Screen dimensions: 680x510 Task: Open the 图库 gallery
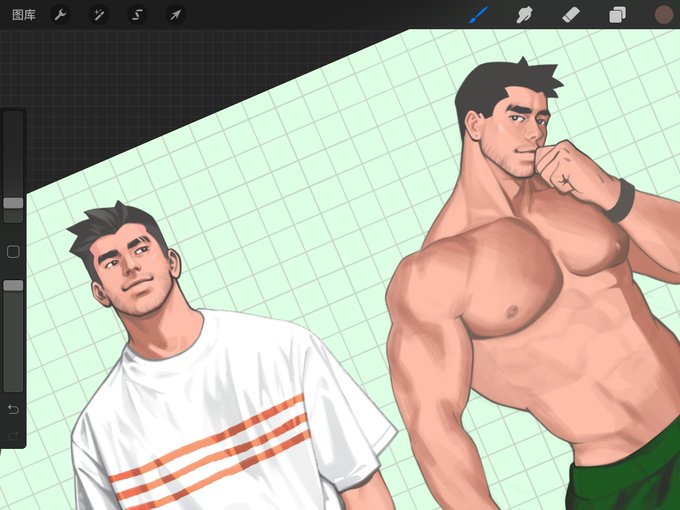pyautogui.click(x=23, y=15)
